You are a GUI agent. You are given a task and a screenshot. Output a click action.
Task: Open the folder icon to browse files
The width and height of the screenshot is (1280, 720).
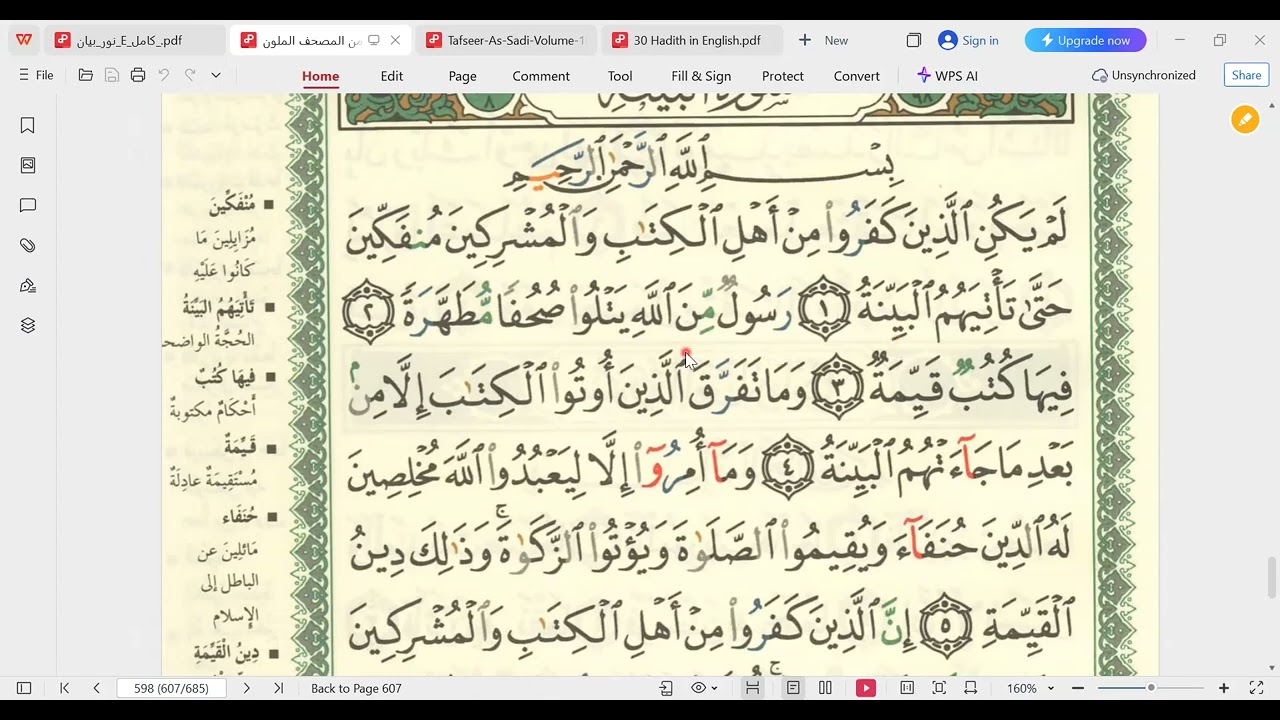pos(86,75)
